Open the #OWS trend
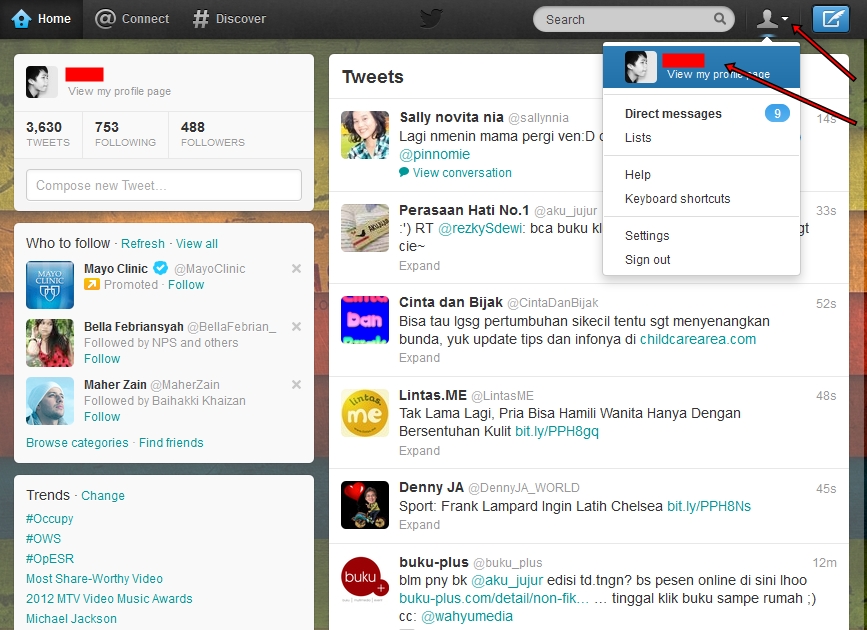The width and height of the screenshot is (867, 630). 43,539
